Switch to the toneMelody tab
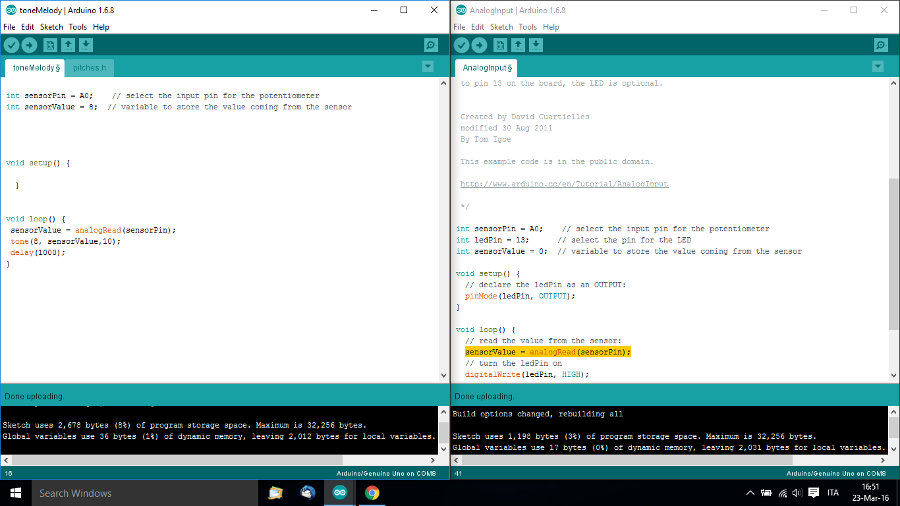This screenshot has width=900, height=506. pos(35,68)
